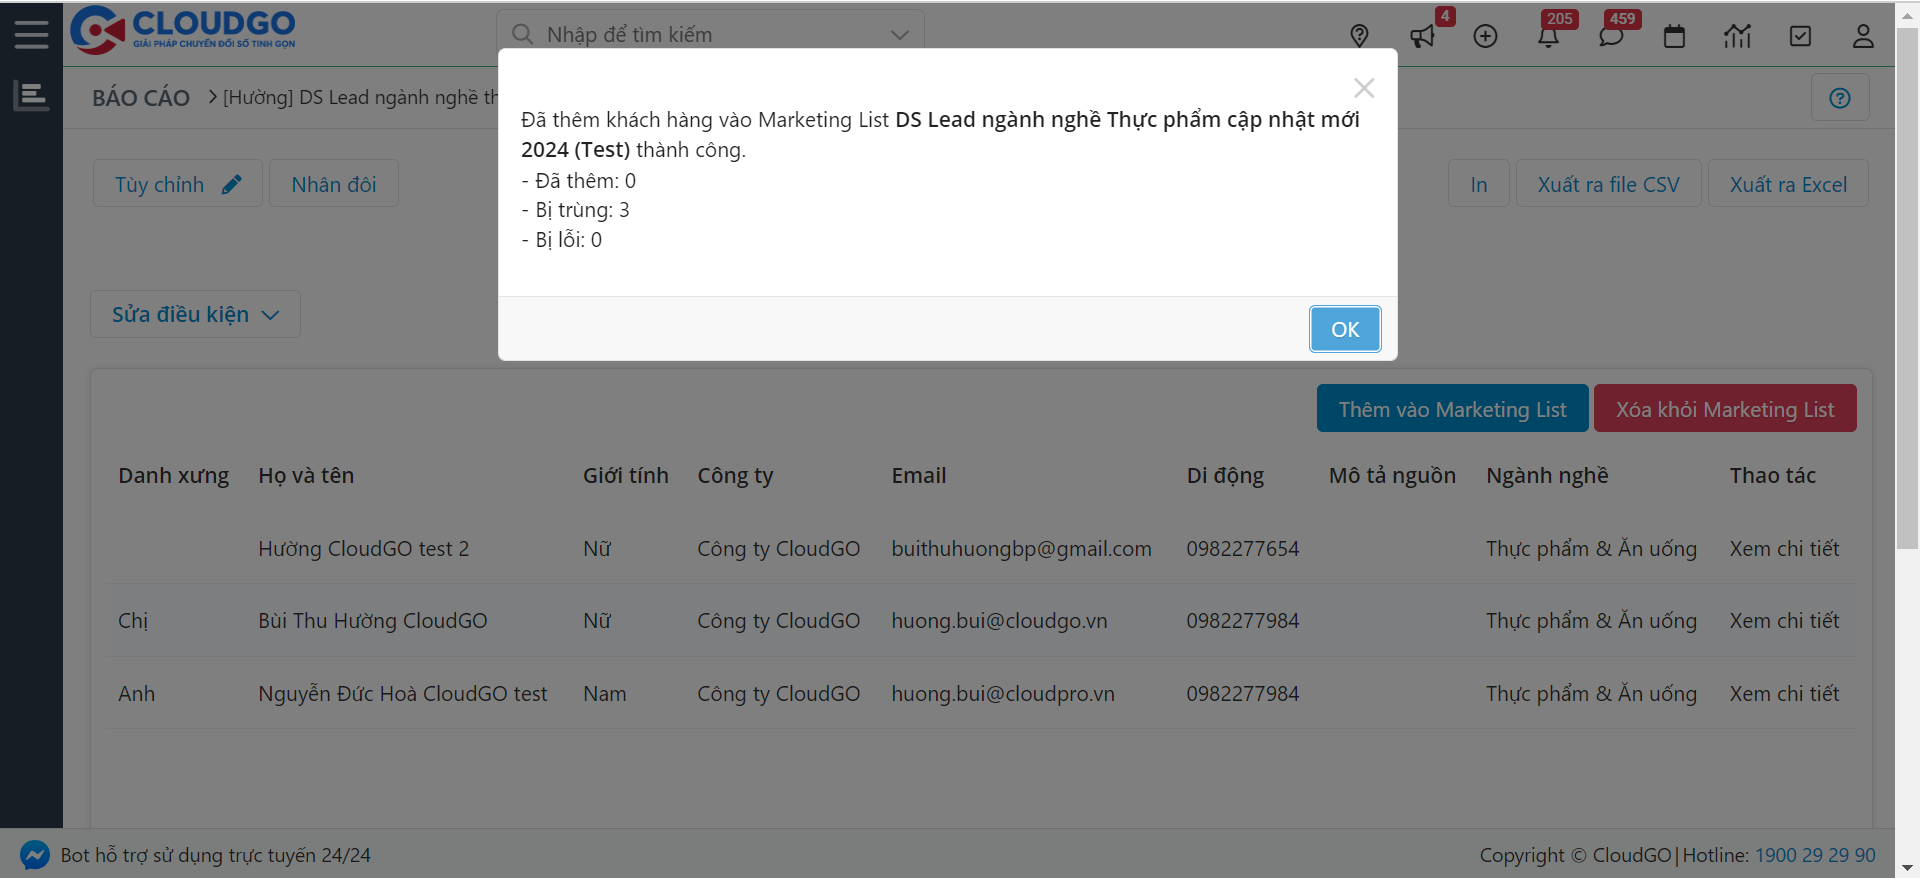This screenshot has height=878, width=1920.
Task: Click the hotline number 1900 29 29 90
Action: tap(1815, 855)
